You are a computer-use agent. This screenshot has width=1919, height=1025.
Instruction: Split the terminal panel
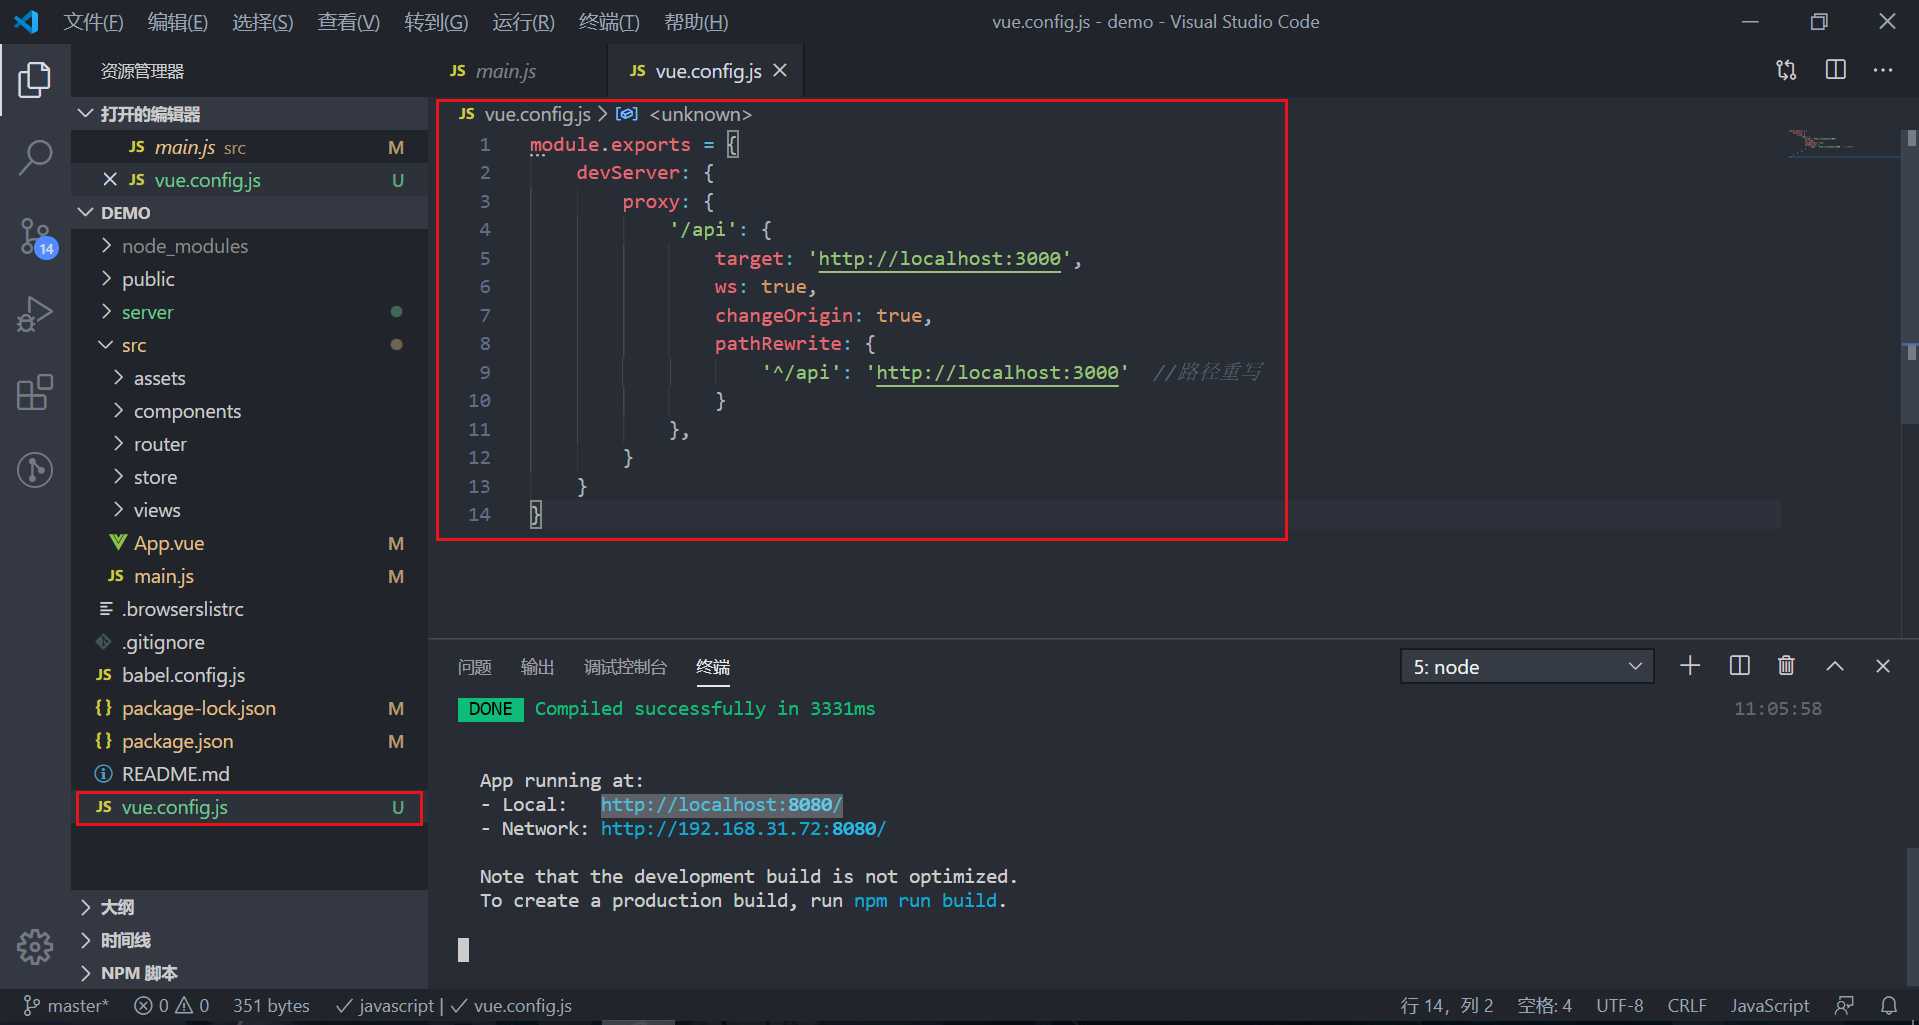[1739, 666]
